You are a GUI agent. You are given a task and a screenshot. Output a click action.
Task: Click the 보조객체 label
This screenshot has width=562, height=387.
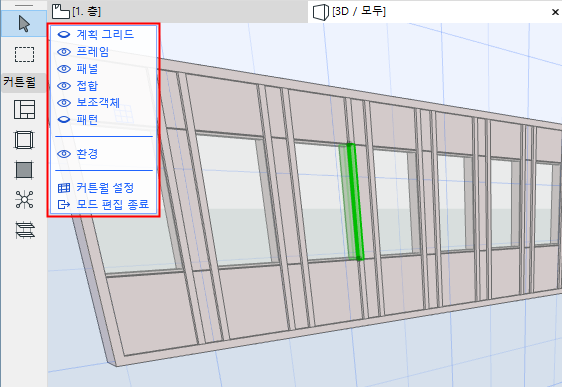98,102
